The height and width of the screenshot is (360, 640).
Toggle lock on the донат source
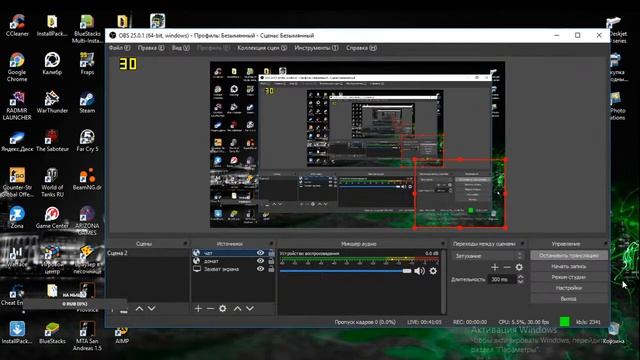[x=271, y=261]
